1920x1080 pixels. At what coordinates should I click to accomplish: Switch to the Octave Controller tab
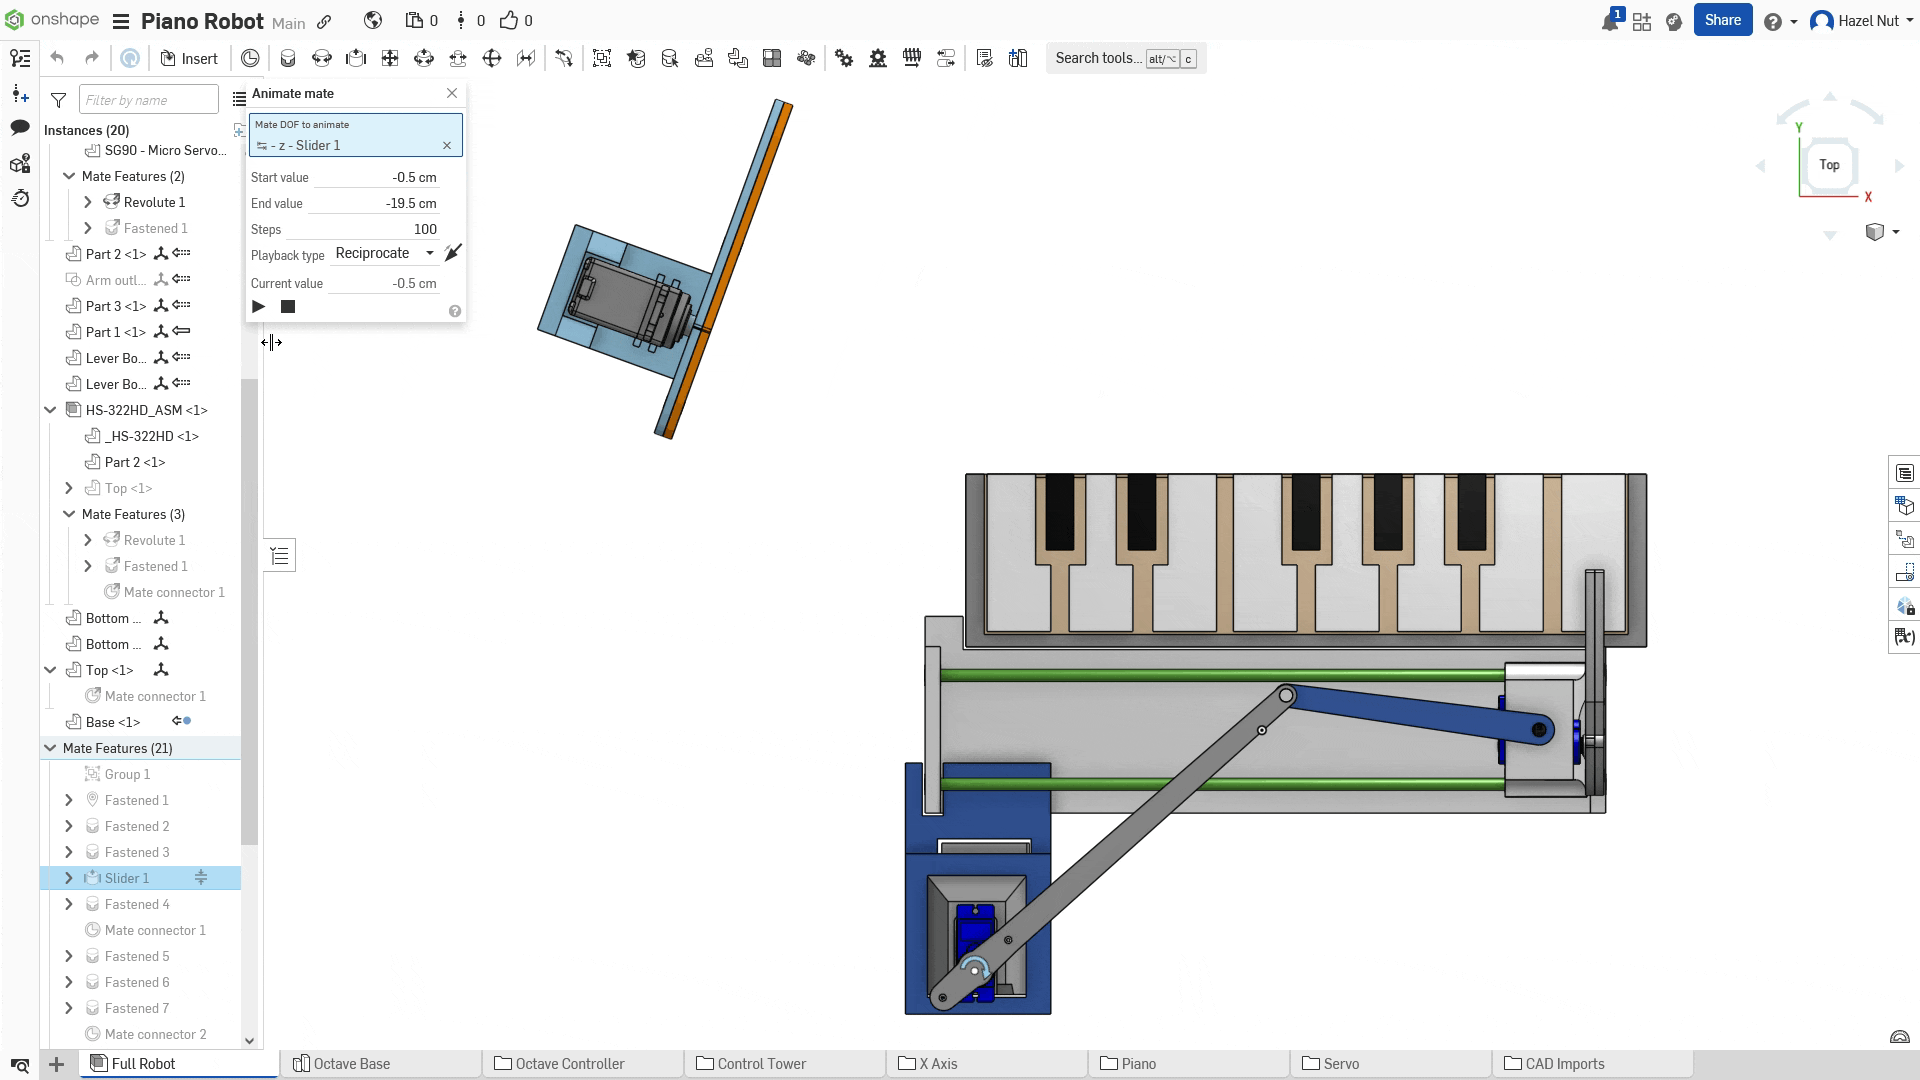click(x=568, y=1063)
